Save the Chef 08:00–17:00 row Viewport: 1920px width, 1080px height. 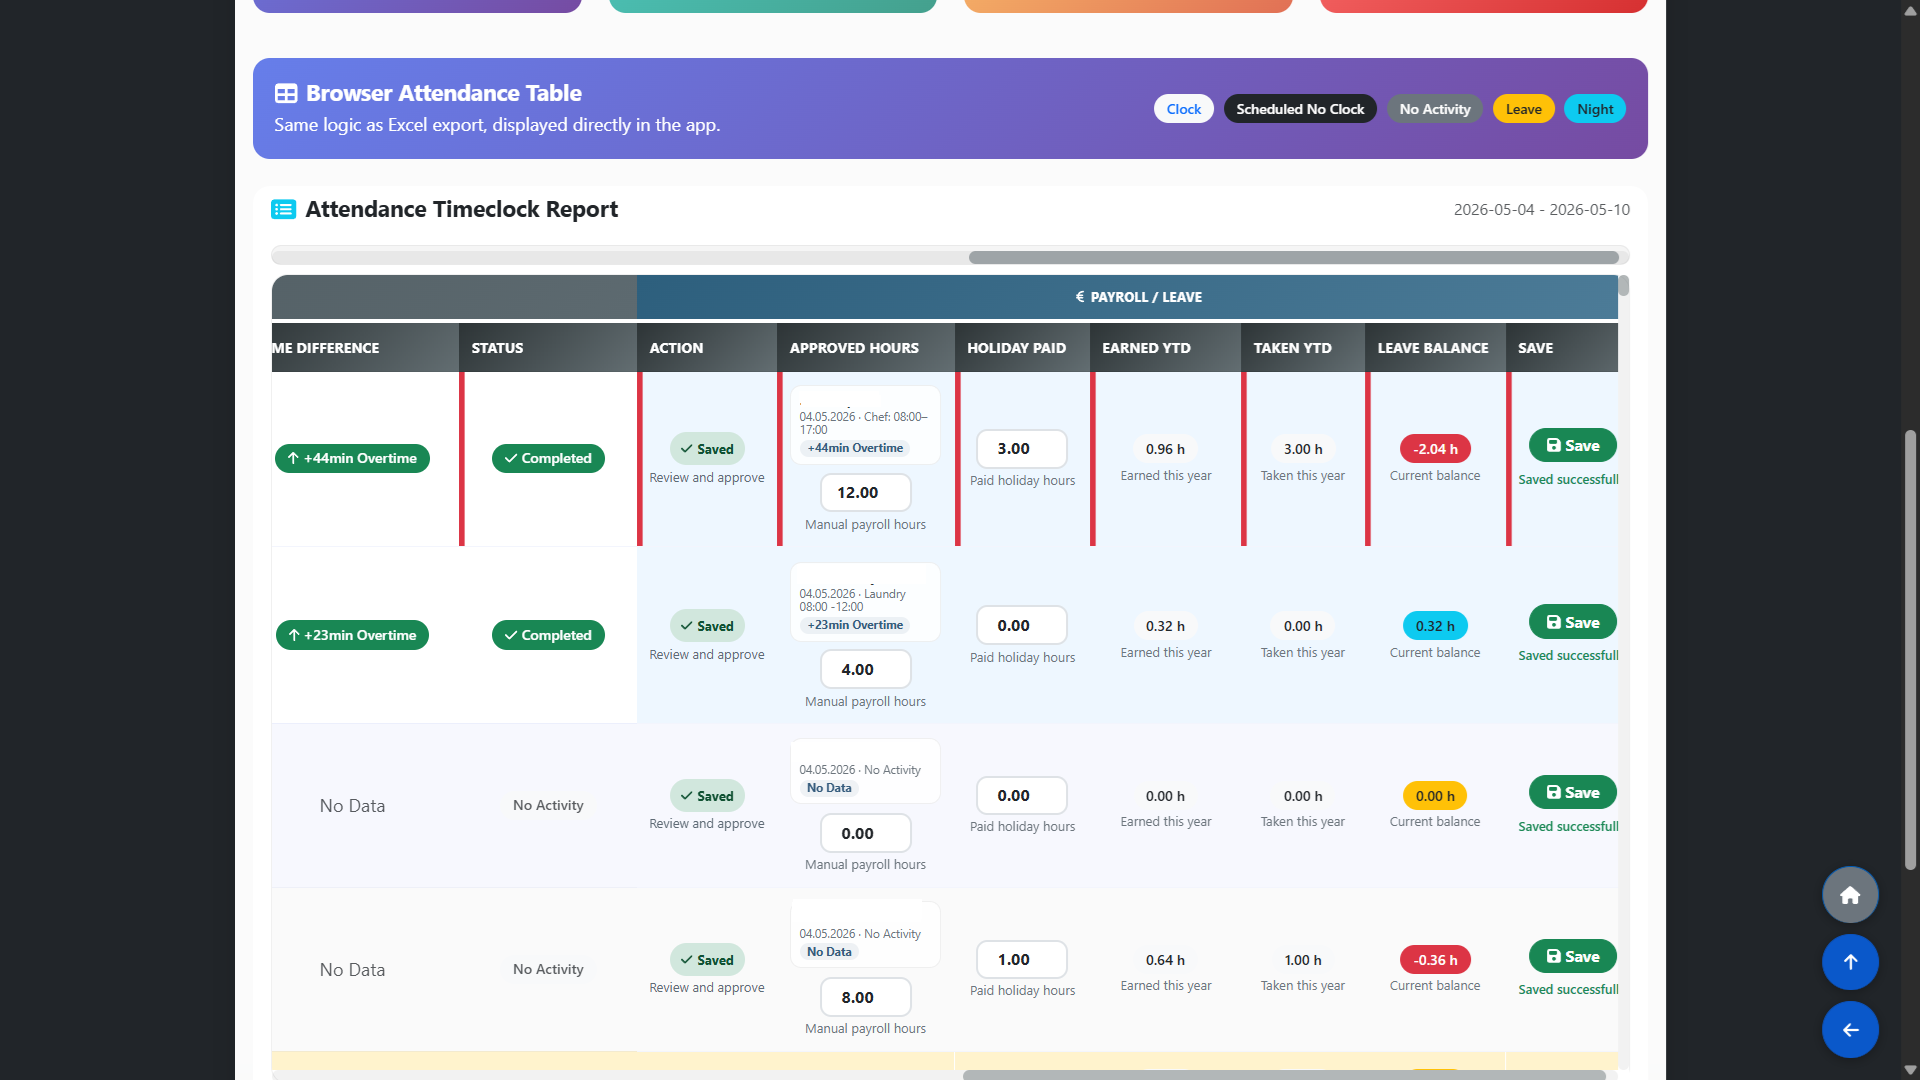point(1573,446)
